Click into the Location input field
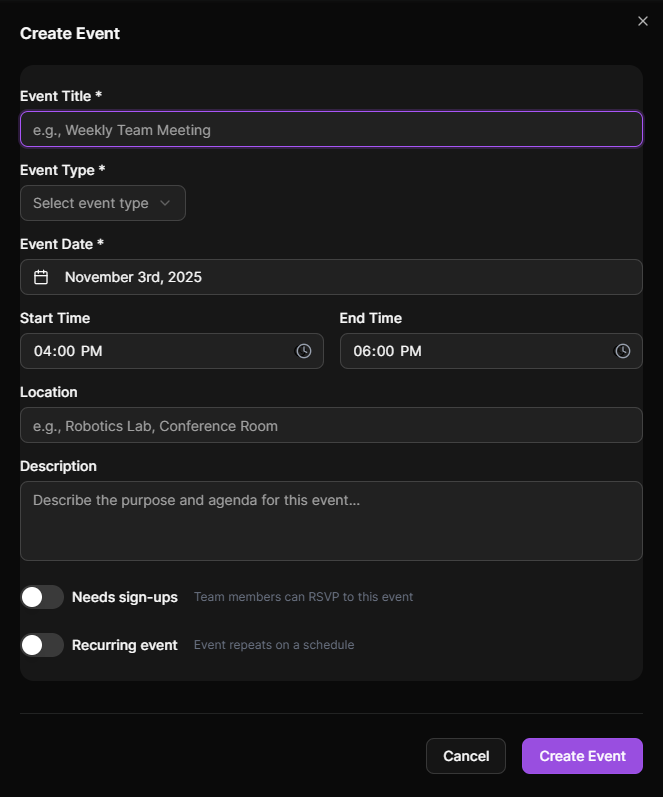663x797 pixels. pos(330,425)
